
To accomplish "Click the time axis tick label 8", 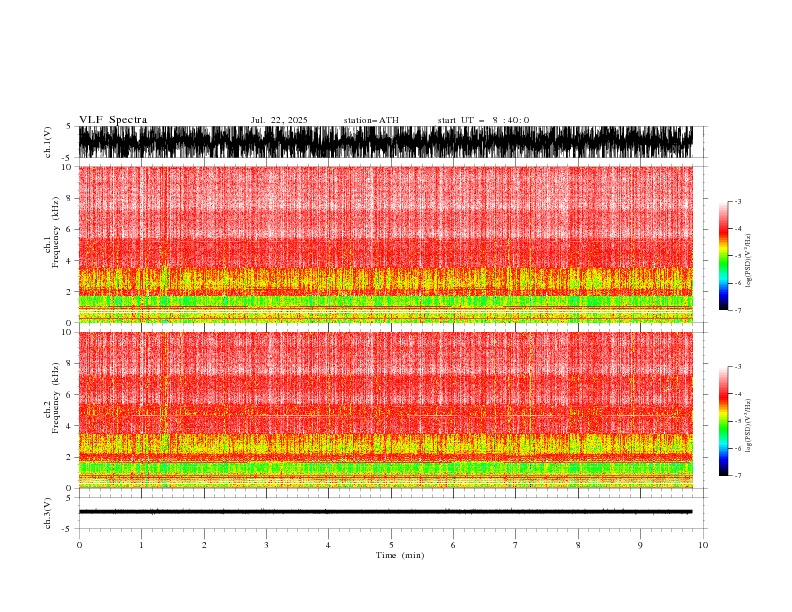I will [x=578, y=545].
